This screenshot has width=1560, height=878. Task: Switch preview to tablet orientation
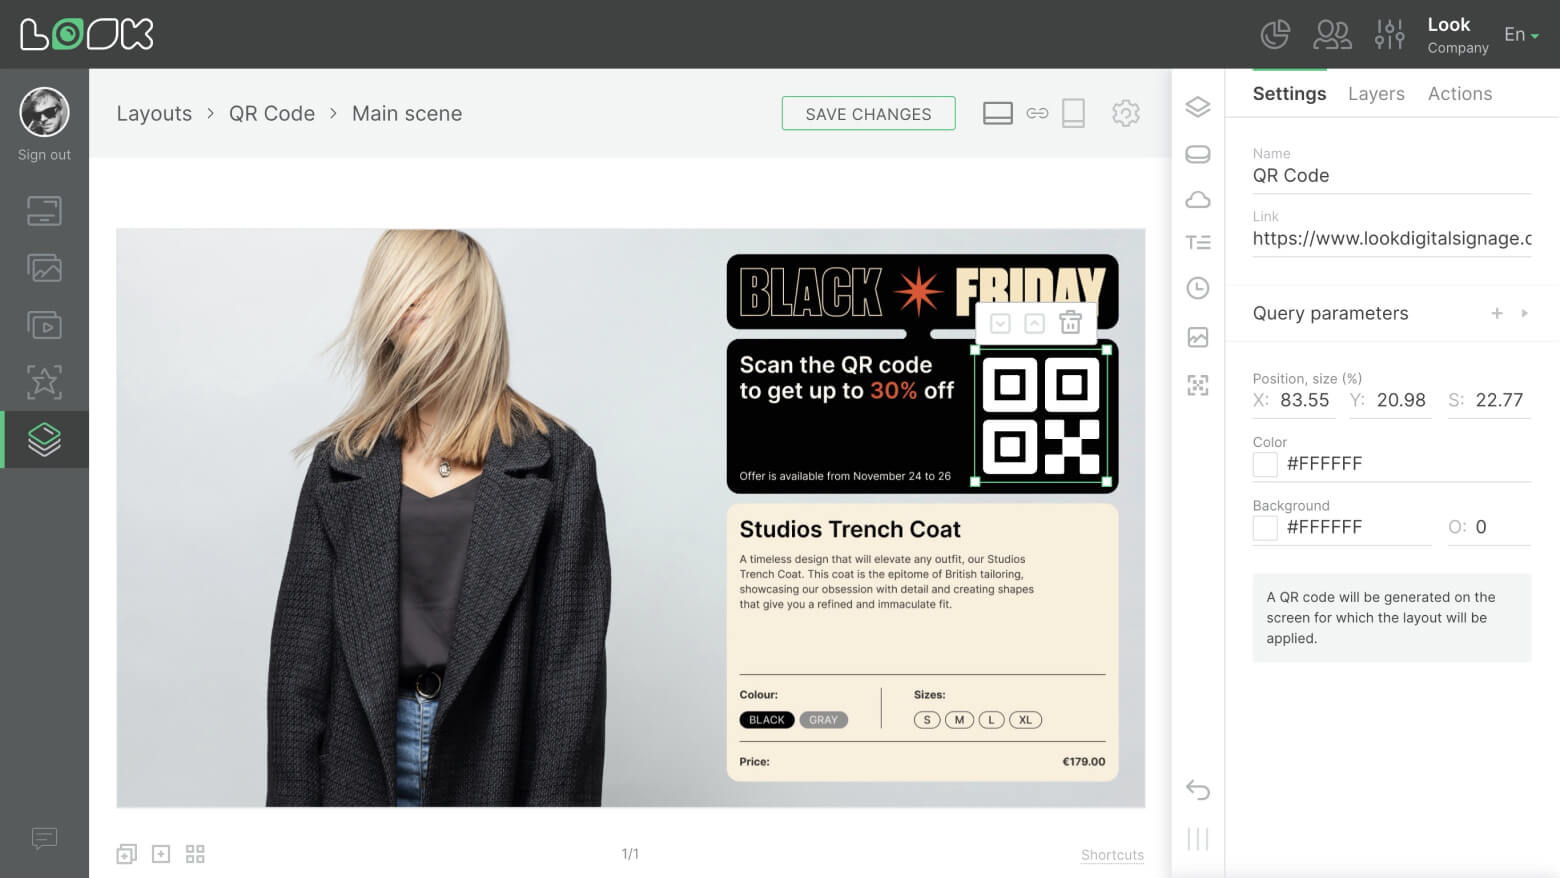click(x=1073, y=113)
